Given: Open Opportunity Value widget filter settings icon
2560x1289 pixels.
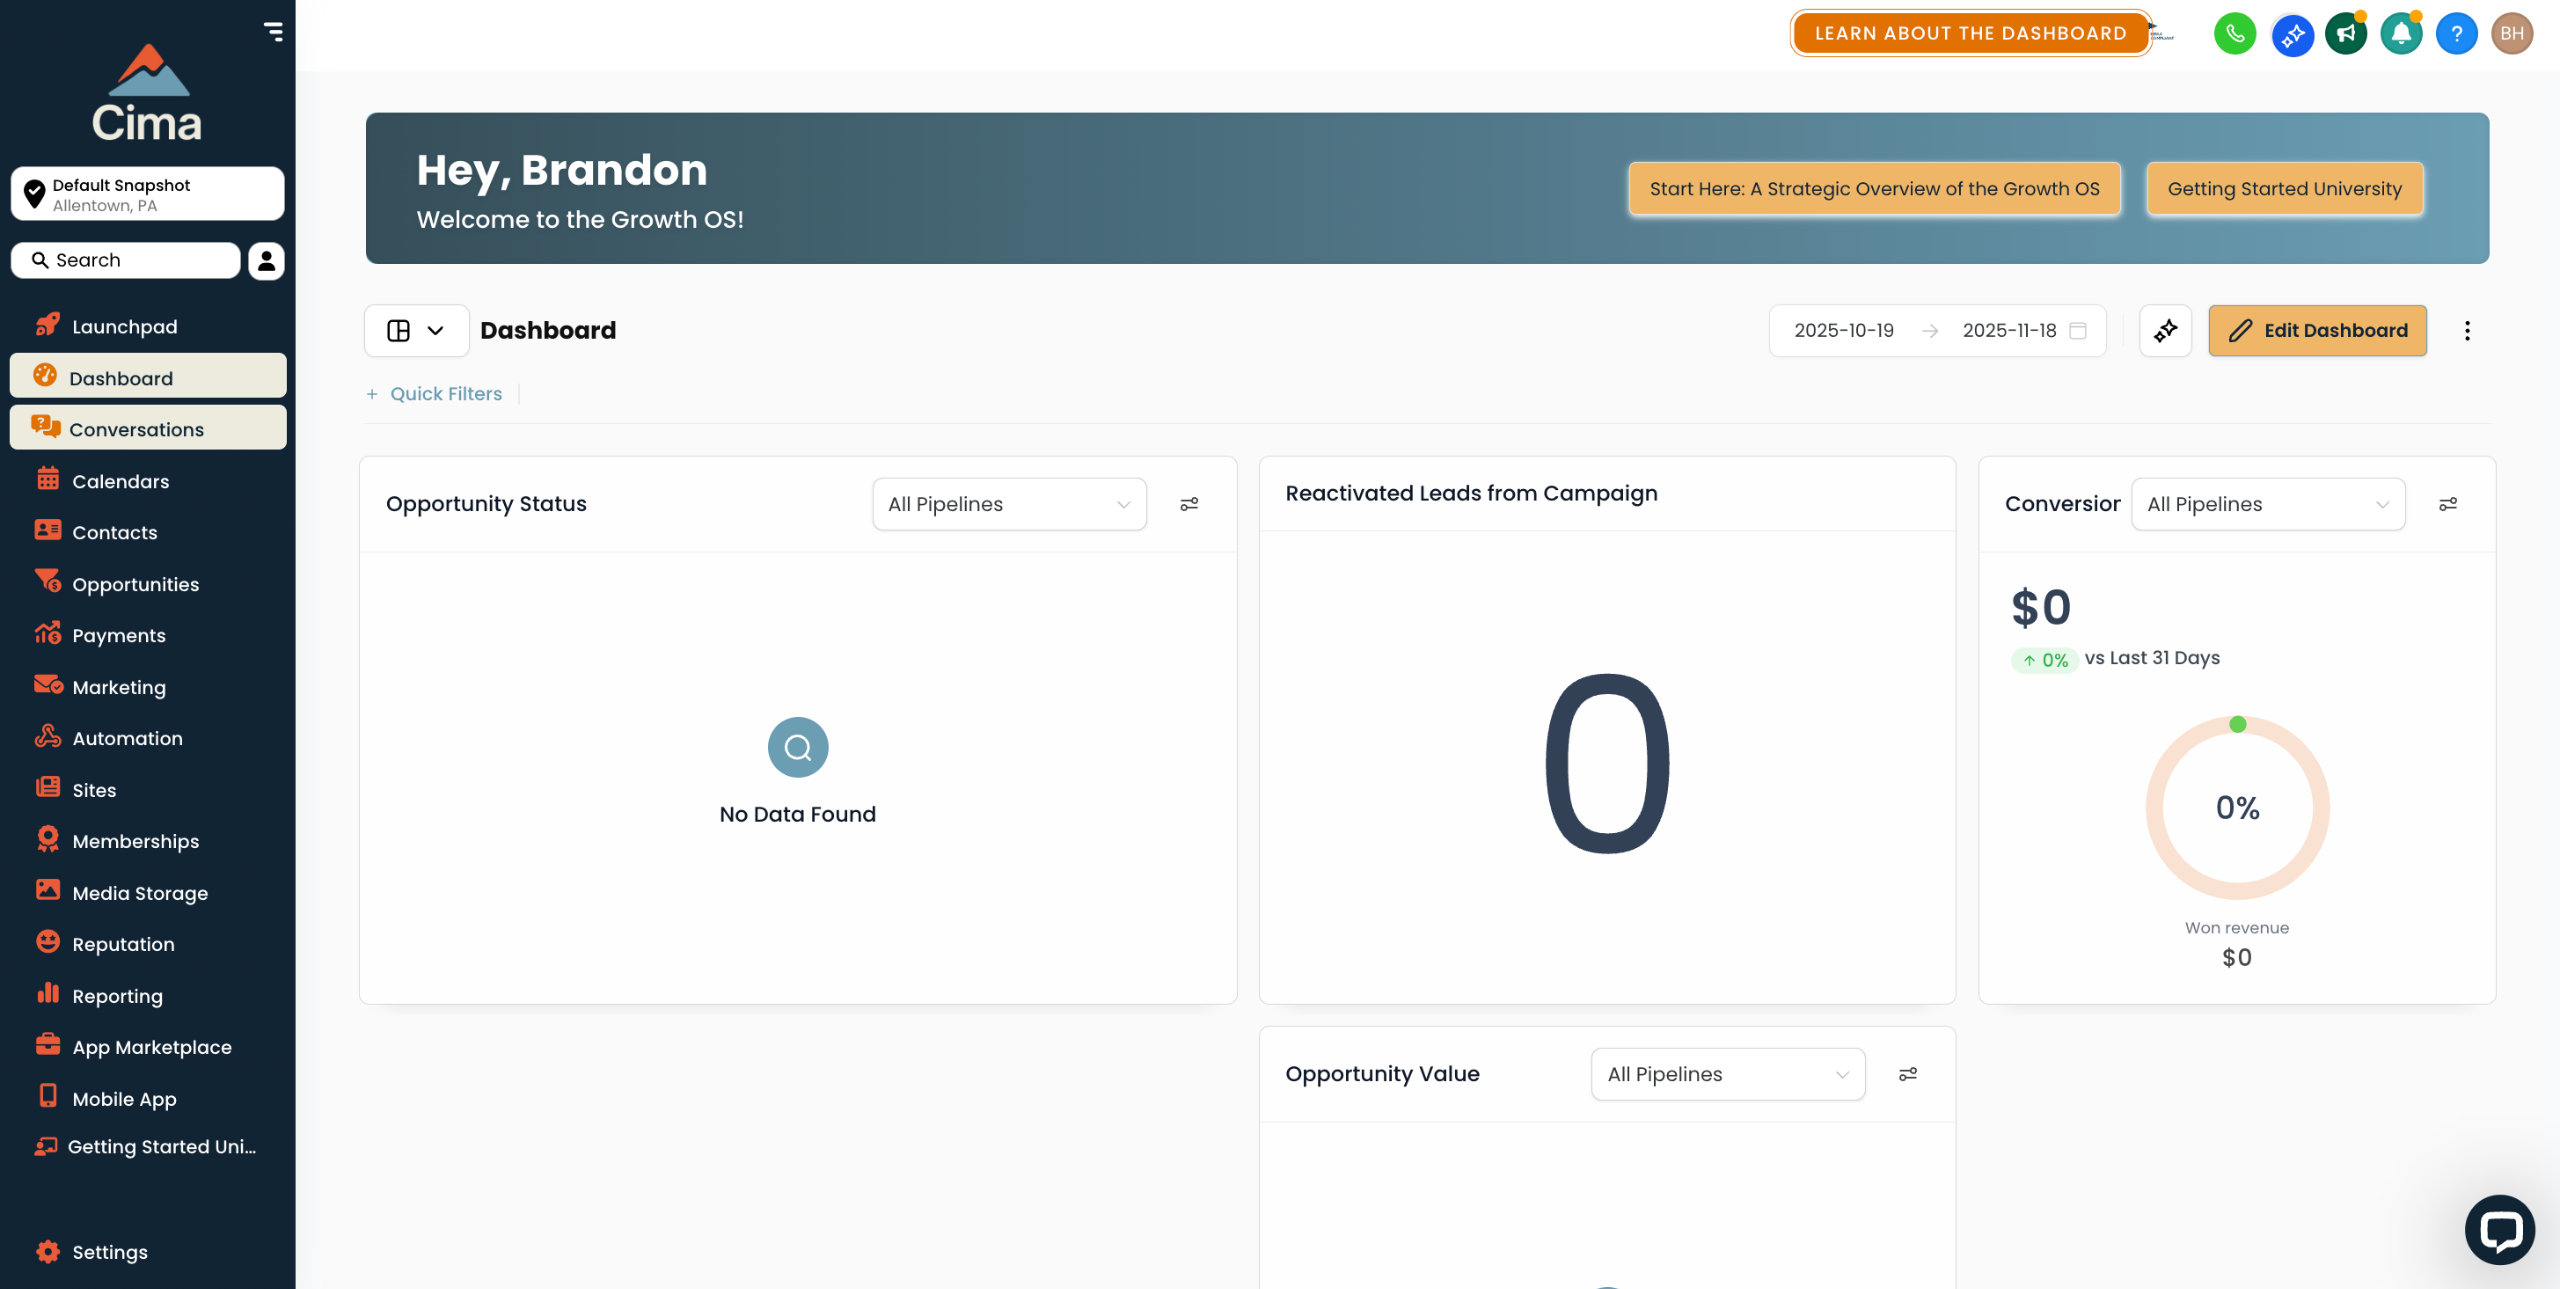Looking at the screenshot, I should pyautogui.click(x=1908, y=1074).
